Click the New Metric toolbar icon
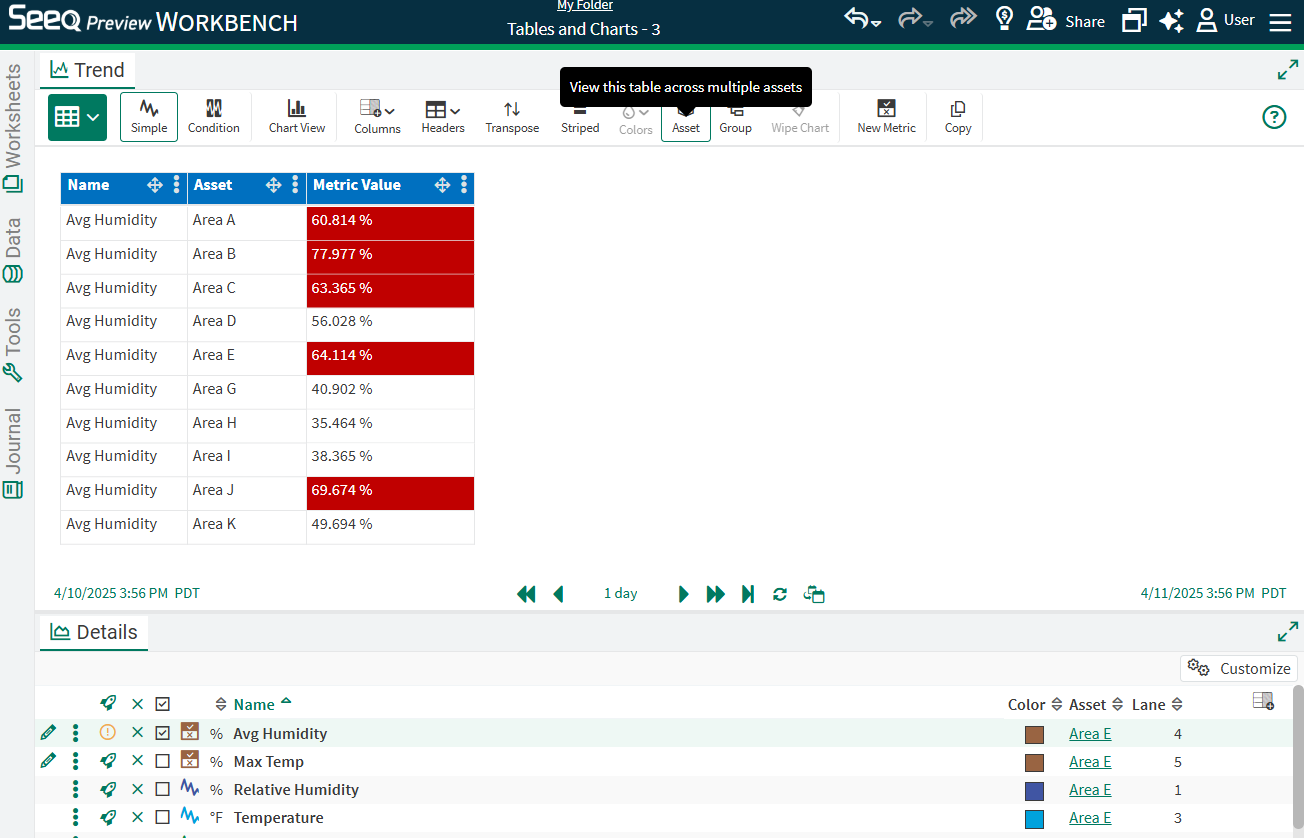The width and height of the screenshot is (1304, 838). (x=886, y=116)
